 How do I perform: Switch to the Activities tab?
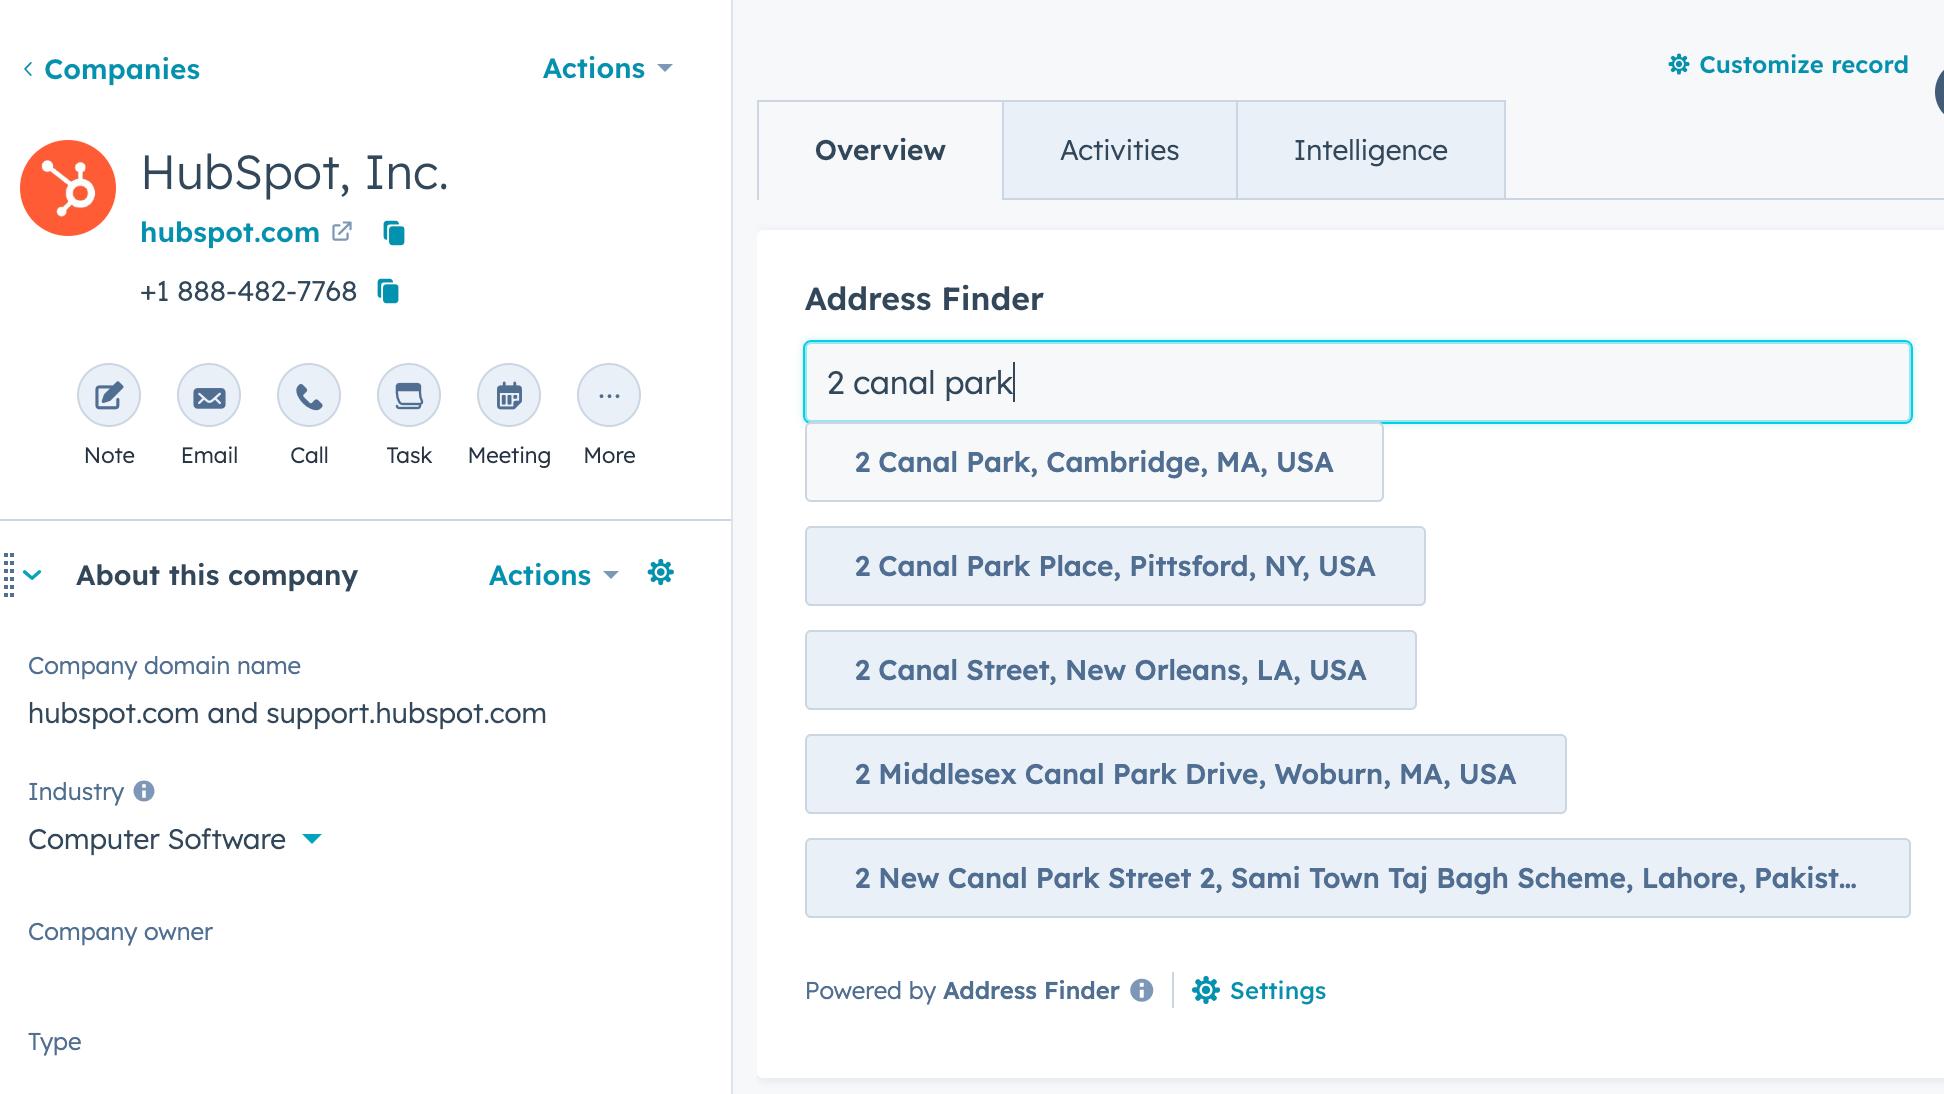pyautogui.click(x=1119, y=150)
